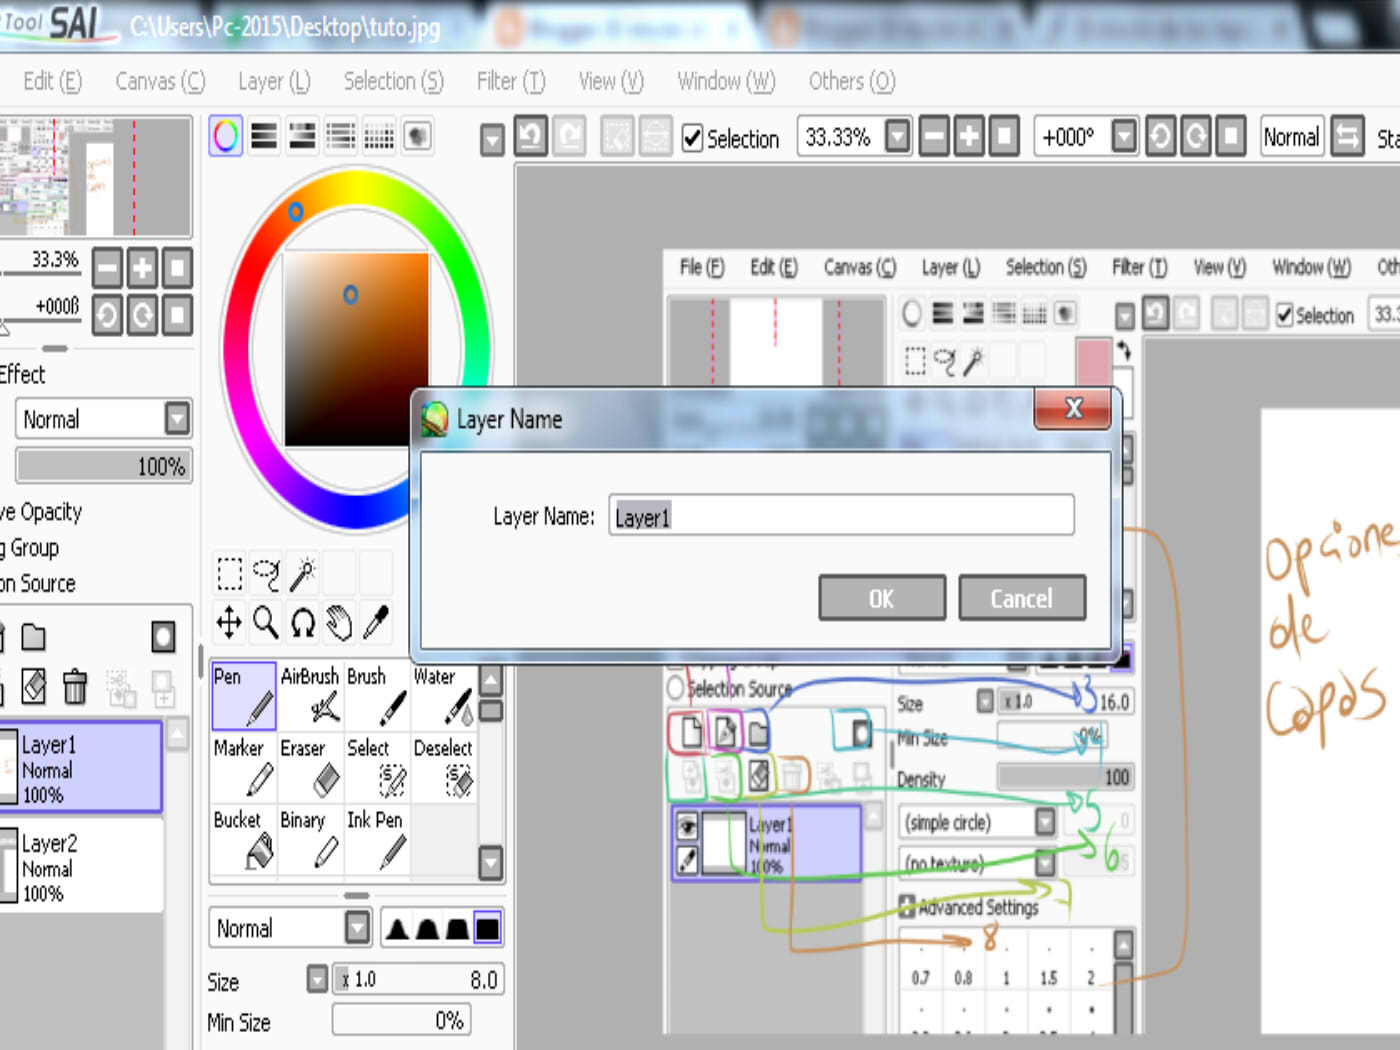The image size is (1400, 1050).
Task: Switch to the Water brush tool
Action: pos(443,695)
